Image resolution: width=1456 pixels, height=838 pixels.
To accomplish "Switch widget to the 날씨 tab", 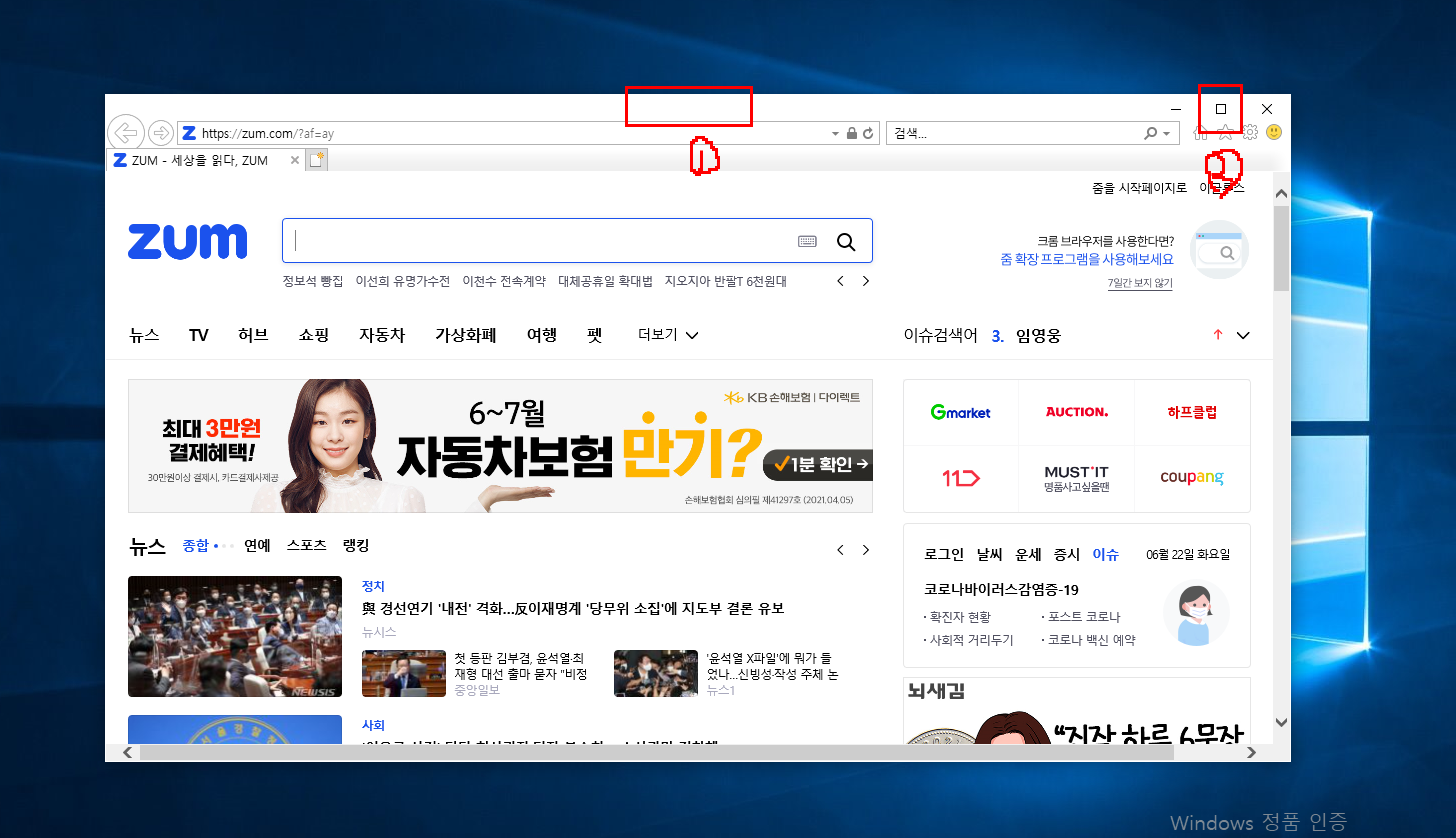I will click(989, 554).
